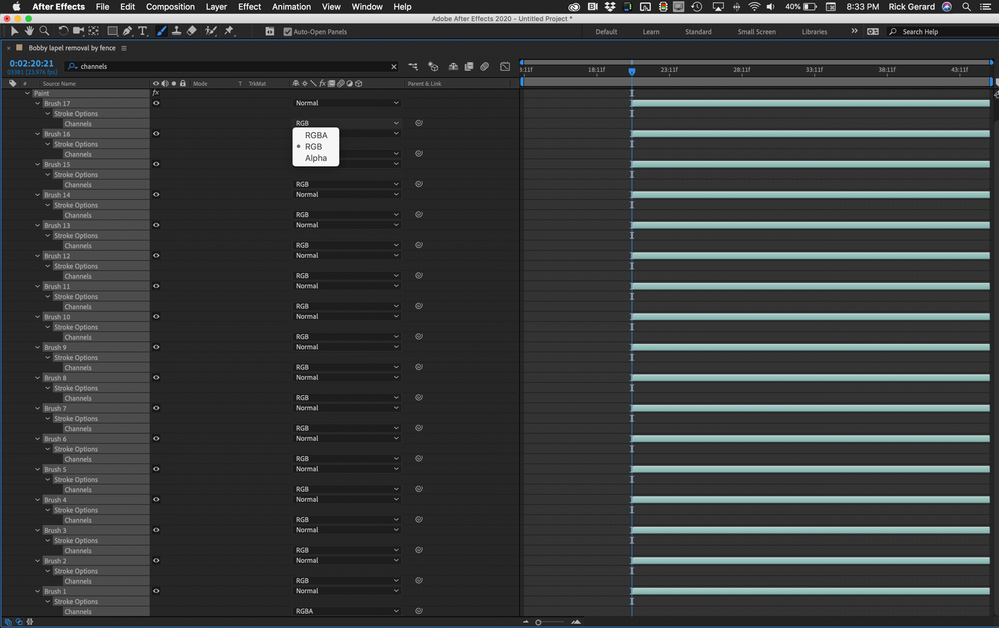
Task: Choose Alpha from the channels popup
Action: point(315,158)
